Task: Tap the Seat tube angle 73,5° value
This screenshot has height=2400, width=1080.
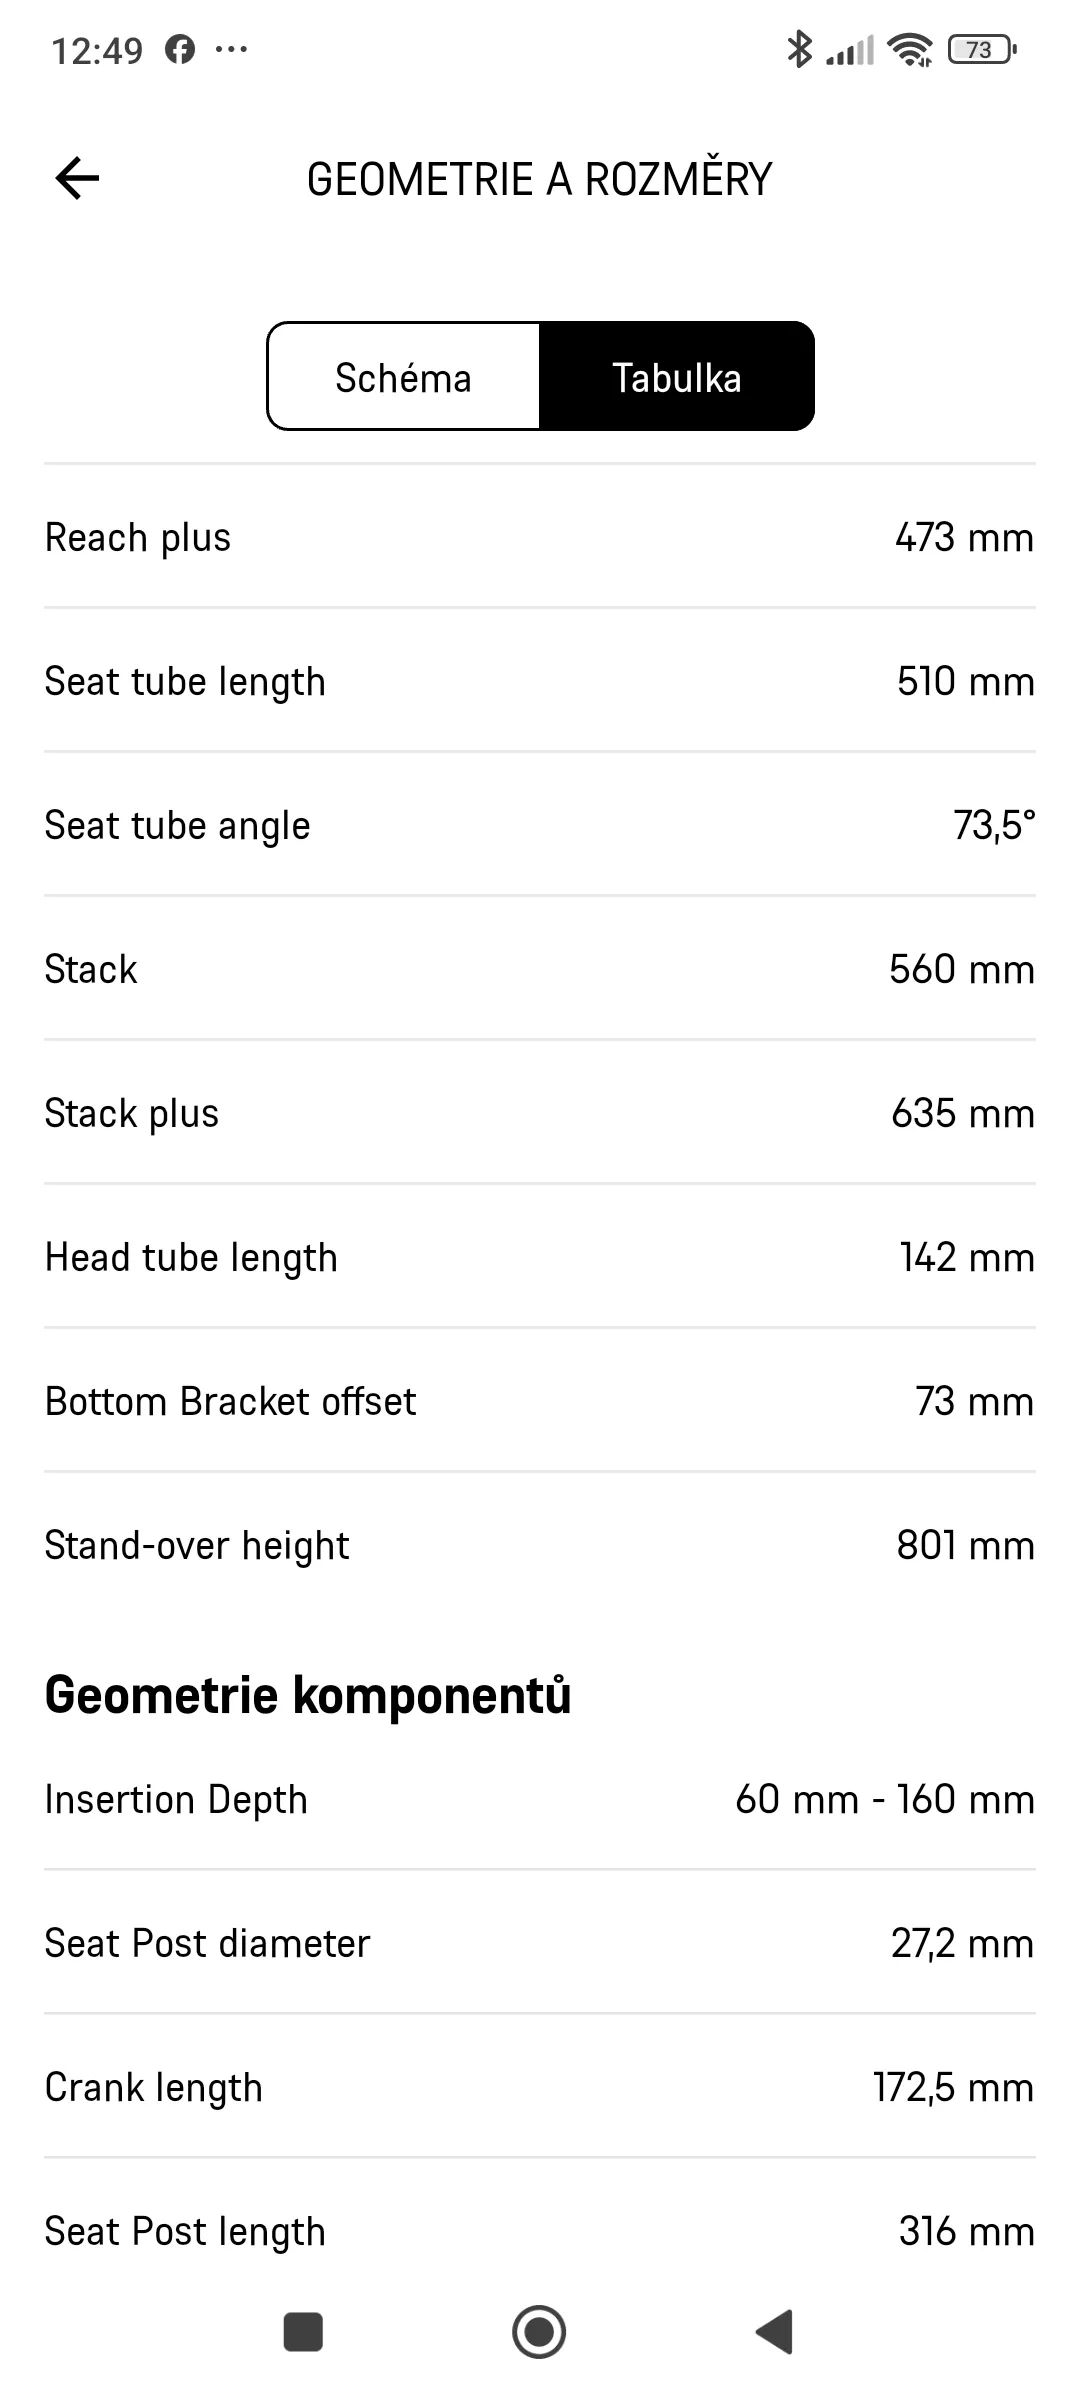Action: click(x=994, y=825)
